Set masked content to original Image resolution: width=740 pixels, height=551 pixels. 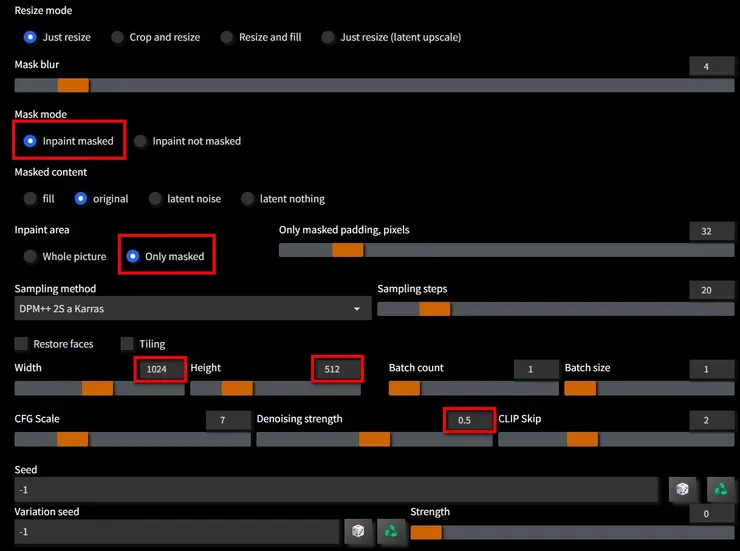pyautogui.click(x=101, y=199)
